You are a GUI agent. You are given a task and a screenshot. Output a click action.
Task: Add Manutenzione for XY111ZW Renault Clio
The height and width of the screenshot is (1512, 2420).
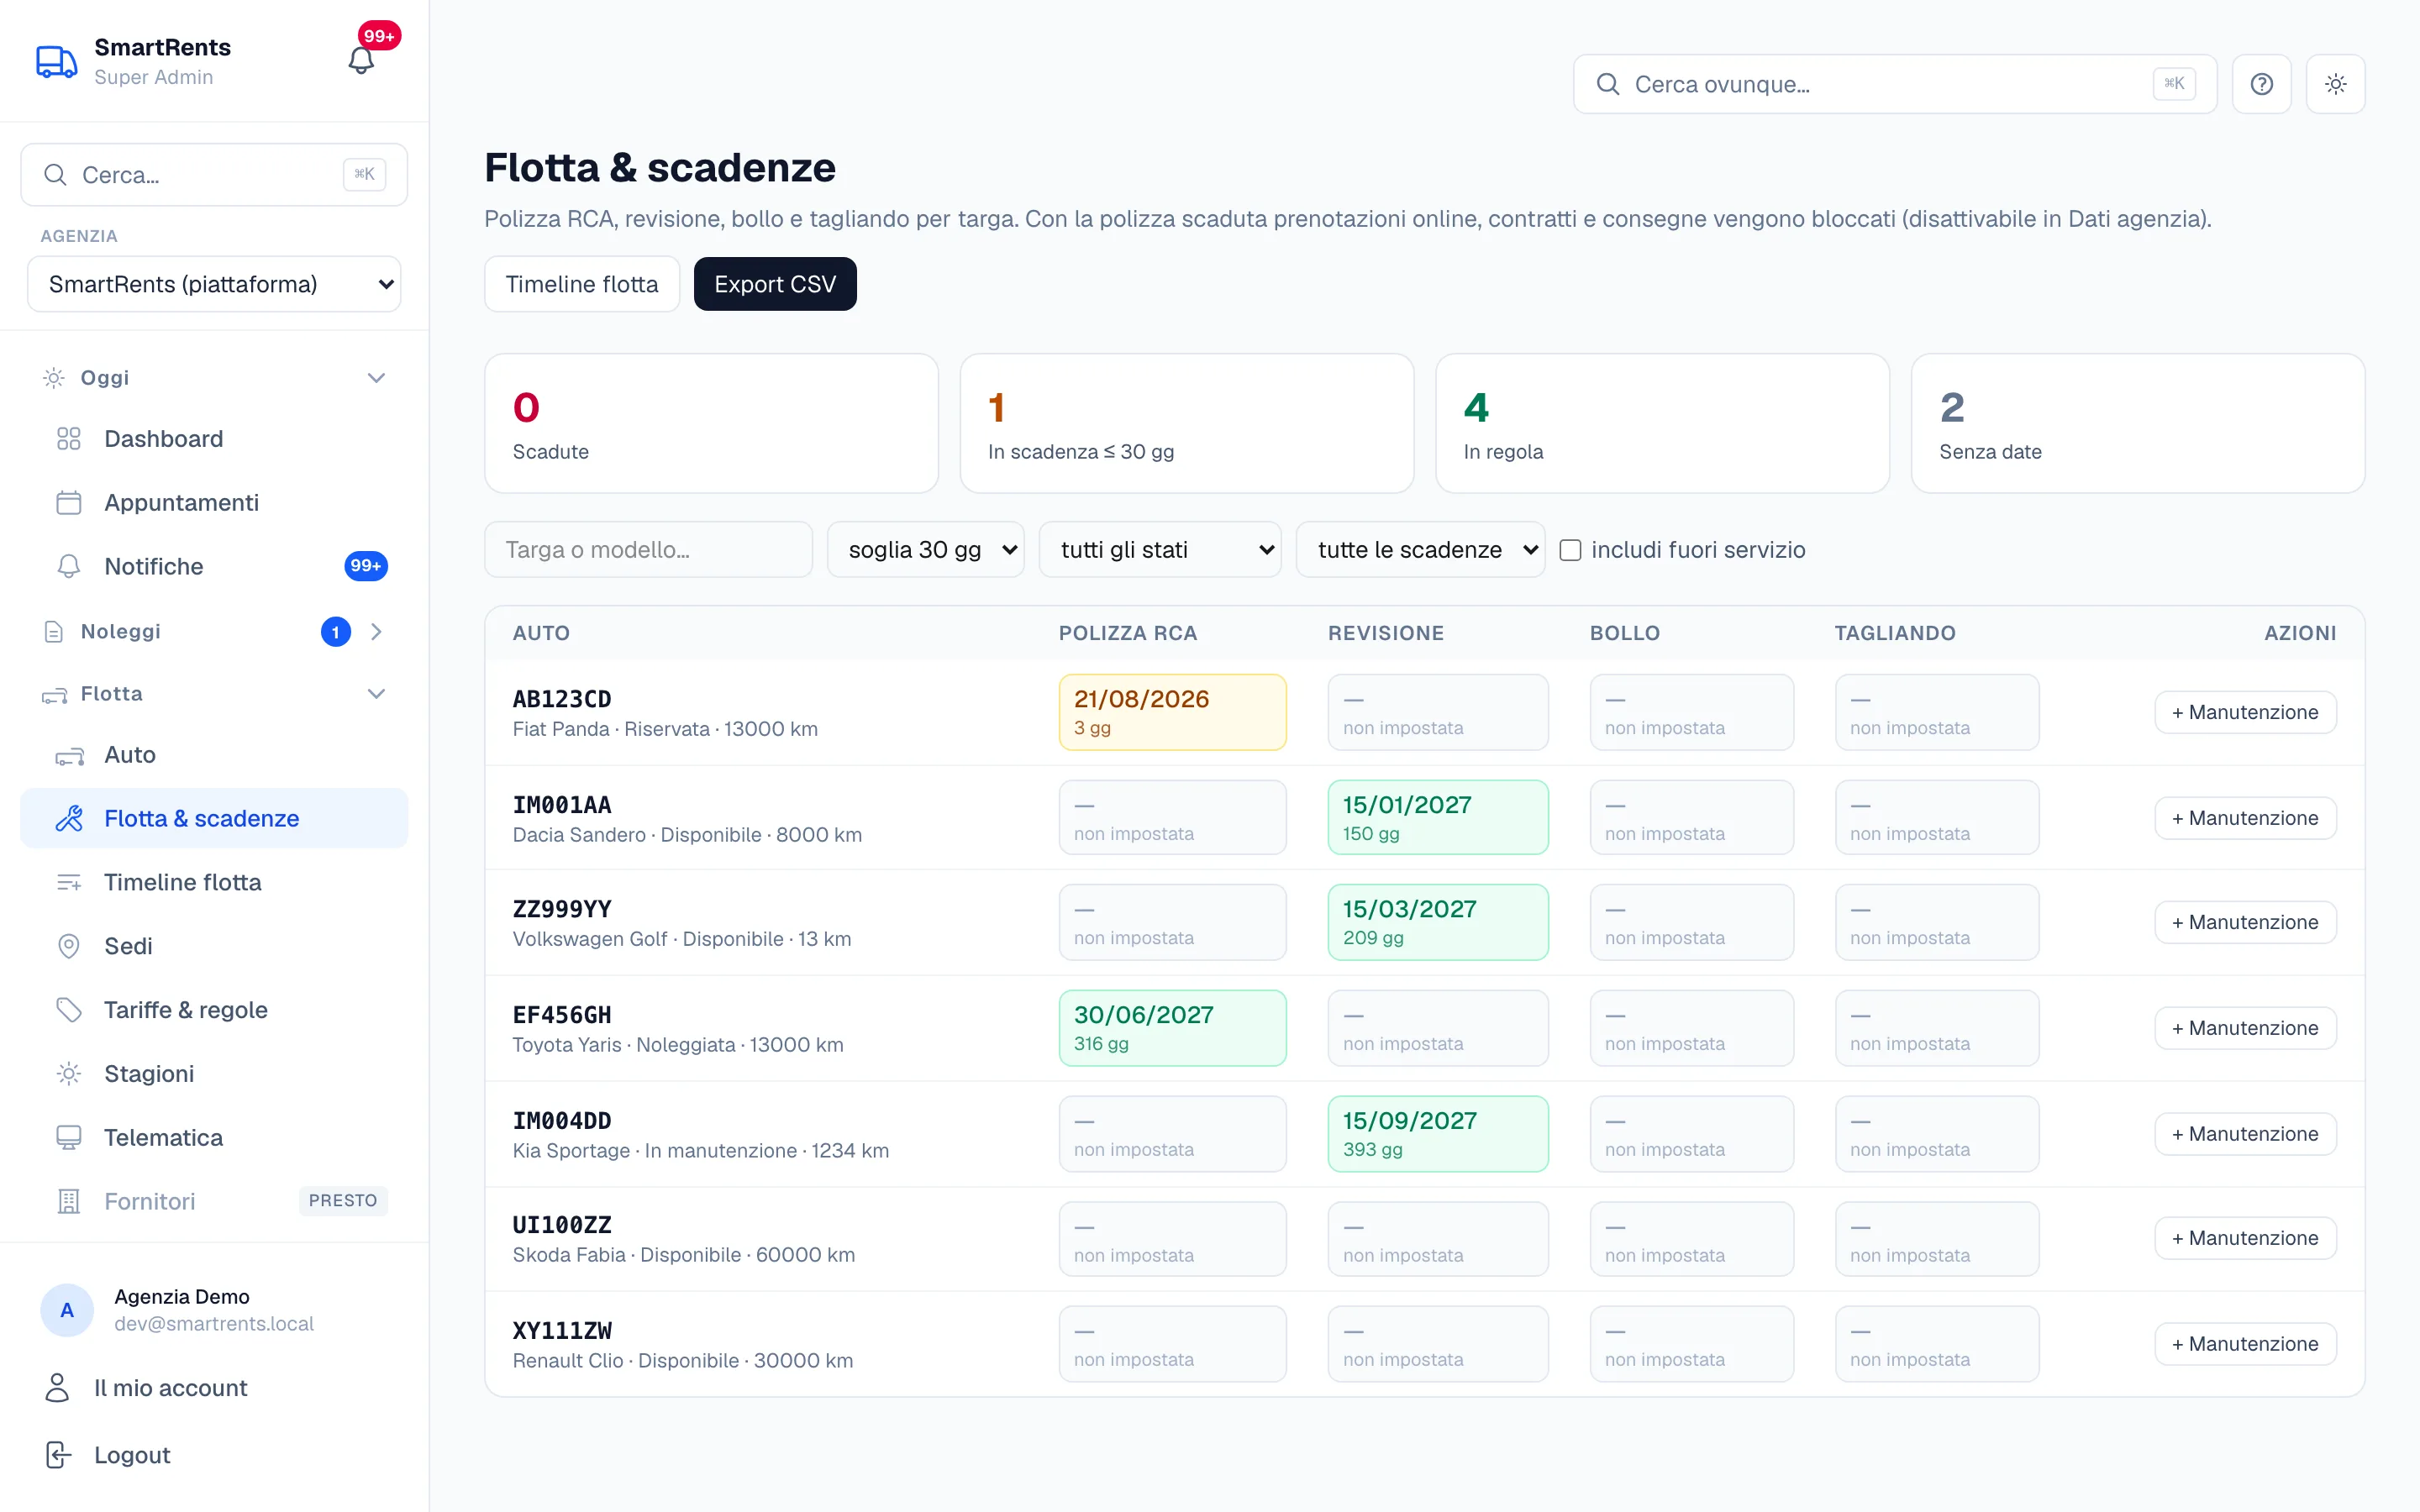pyautogui.click(x=2245, y=1344)
